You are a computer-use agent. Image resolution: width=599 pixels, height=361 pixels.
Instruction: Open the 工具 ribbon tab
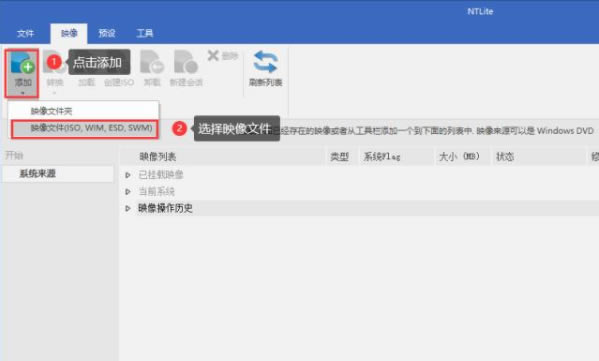point(145,34)
